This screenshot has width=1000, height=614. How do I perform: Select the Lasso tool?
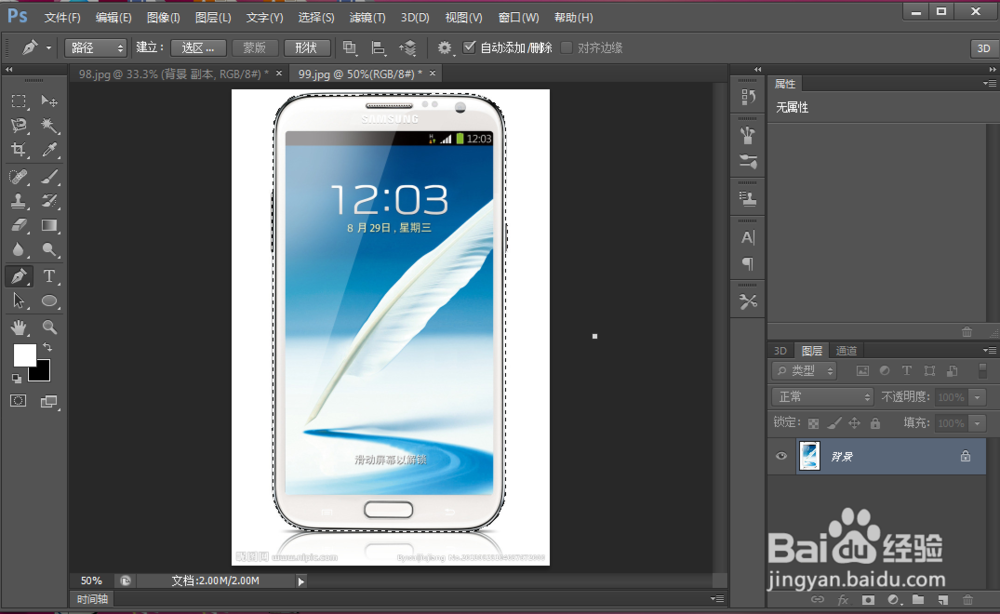(18, 125)
